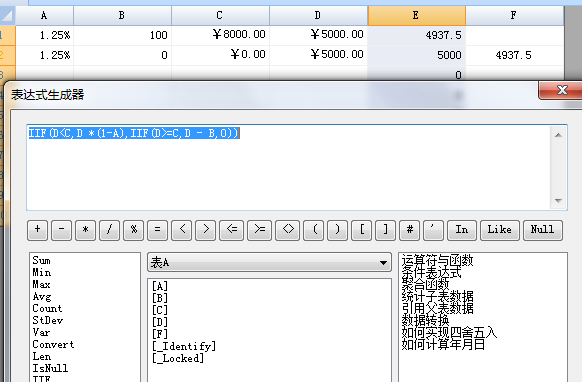Select column header C in the grid
Screen dimensions: 582x382
220,16
